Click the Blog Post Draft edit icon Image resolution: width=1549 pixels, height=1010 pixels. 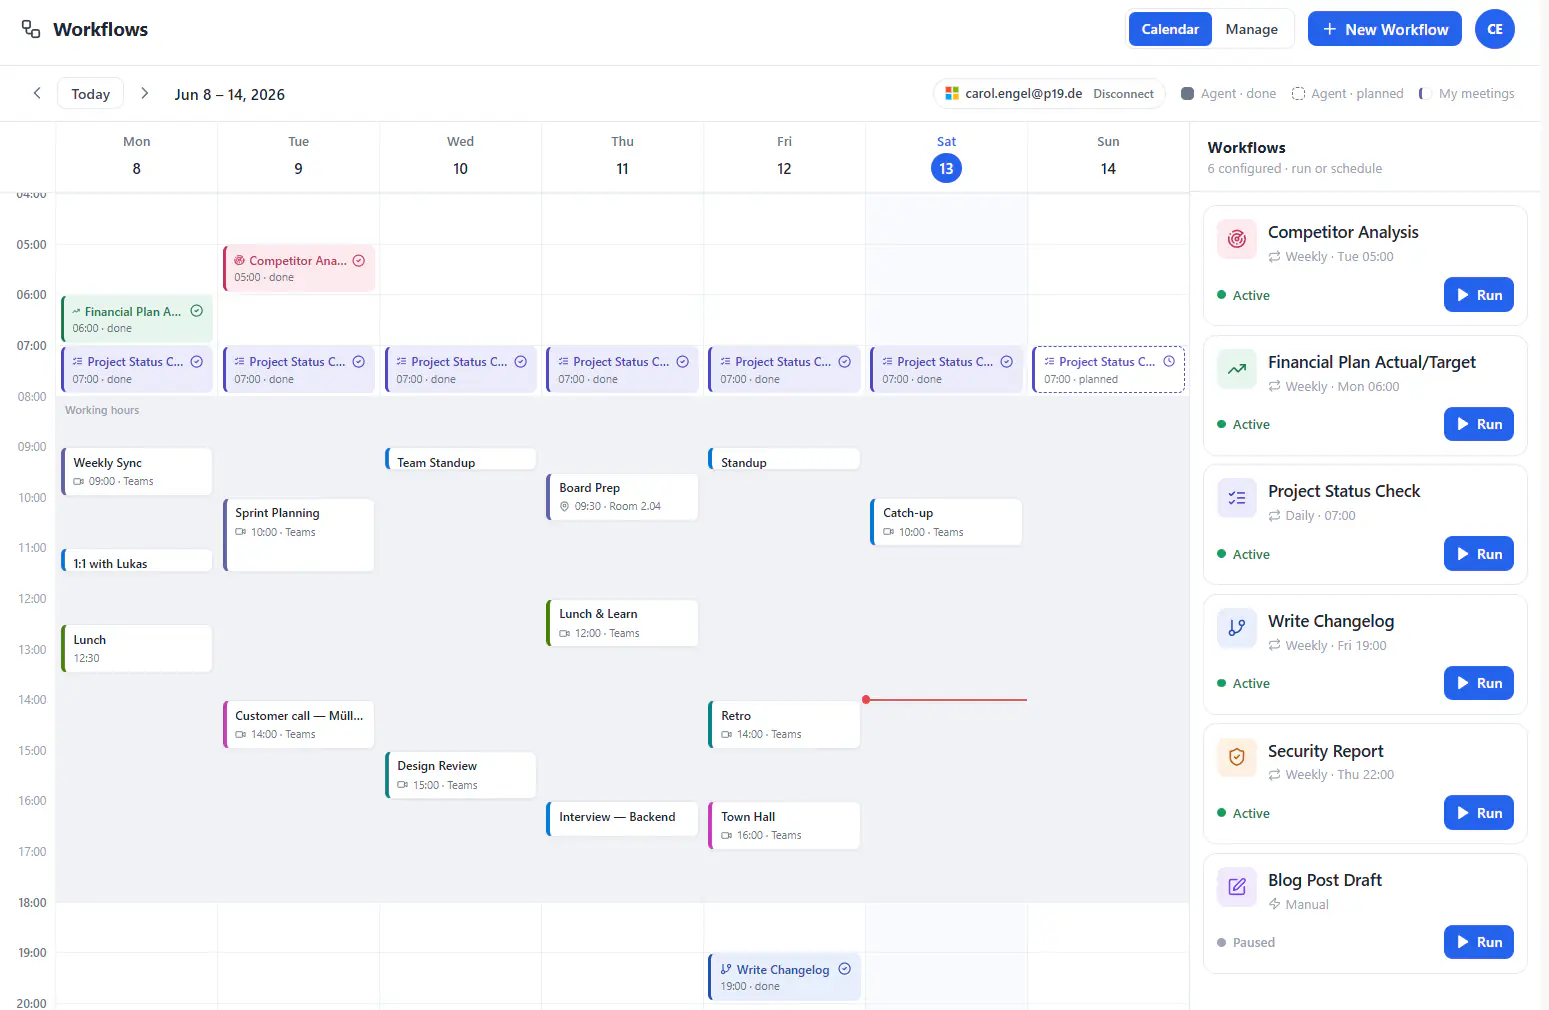1237,887
